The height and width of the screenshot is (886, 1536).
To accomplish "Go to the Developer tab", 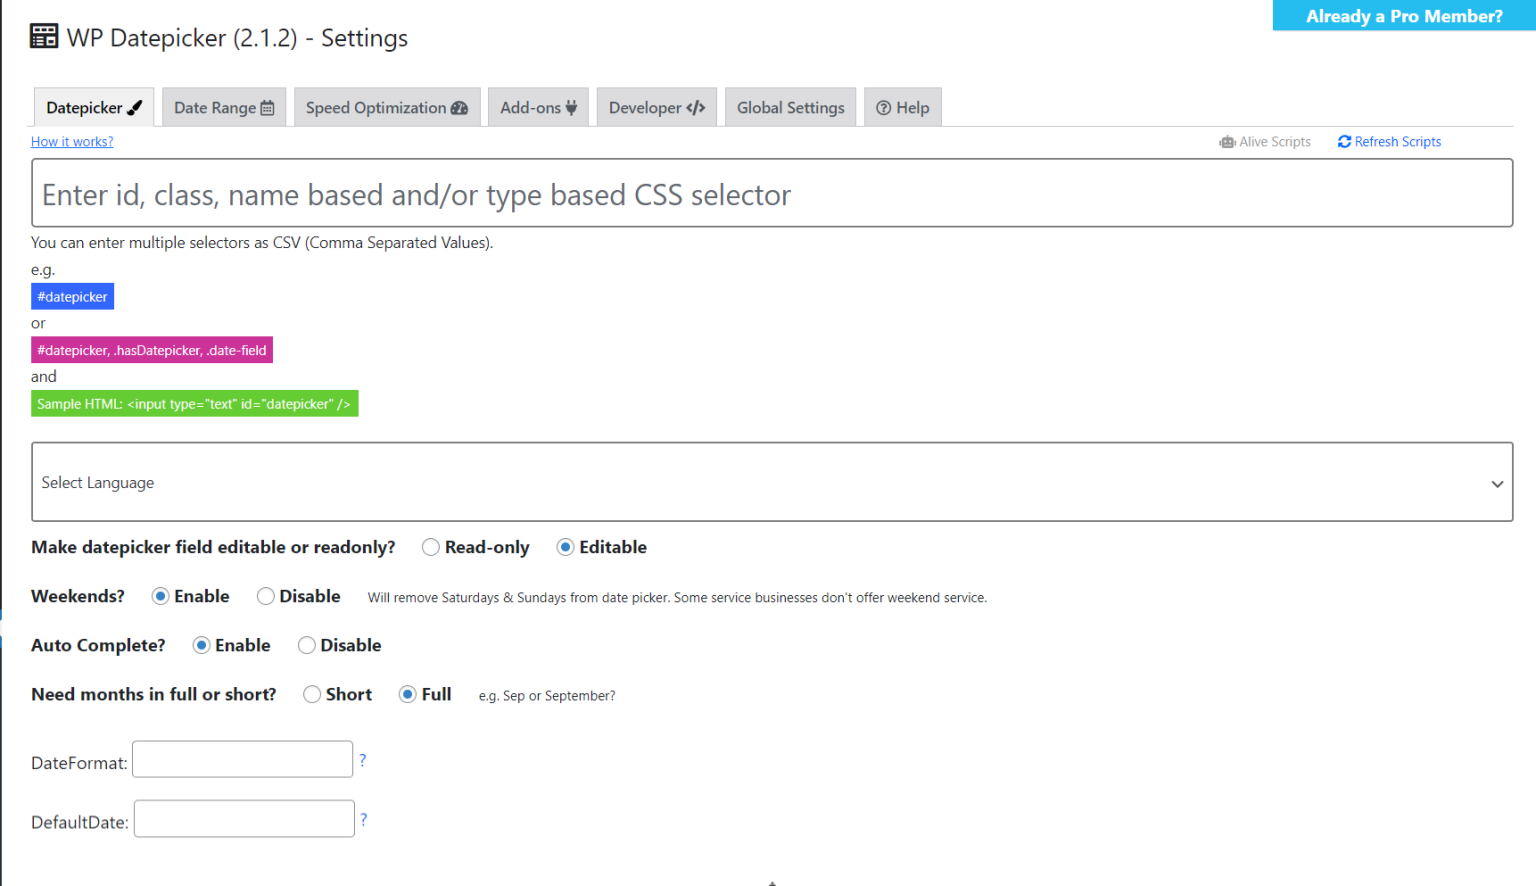I will click(656, 108).
